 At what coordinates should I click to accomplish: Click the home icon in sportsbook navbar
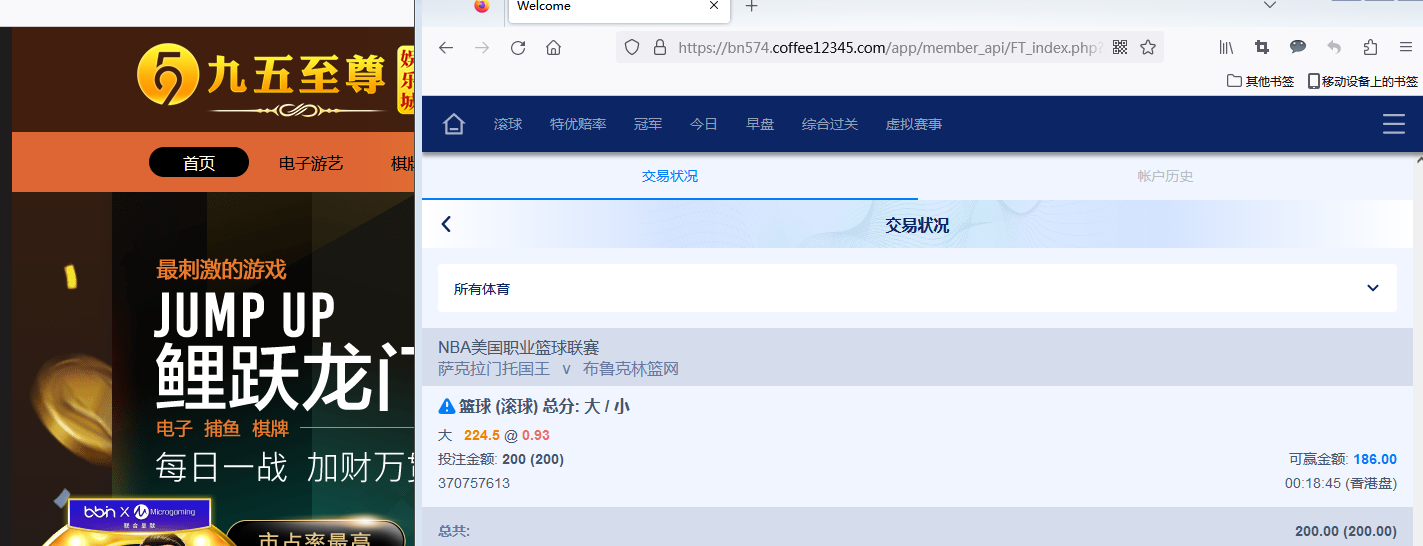[x=454, y=124]
